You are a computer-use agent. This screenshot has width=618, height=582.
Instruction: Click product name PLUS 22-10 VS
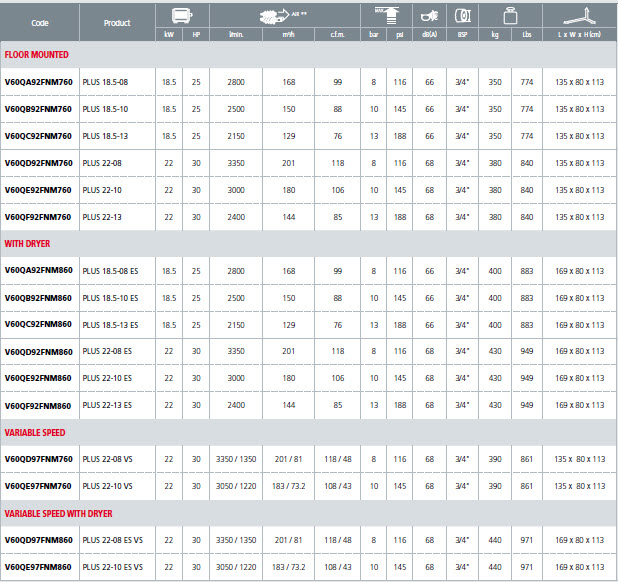108,486
